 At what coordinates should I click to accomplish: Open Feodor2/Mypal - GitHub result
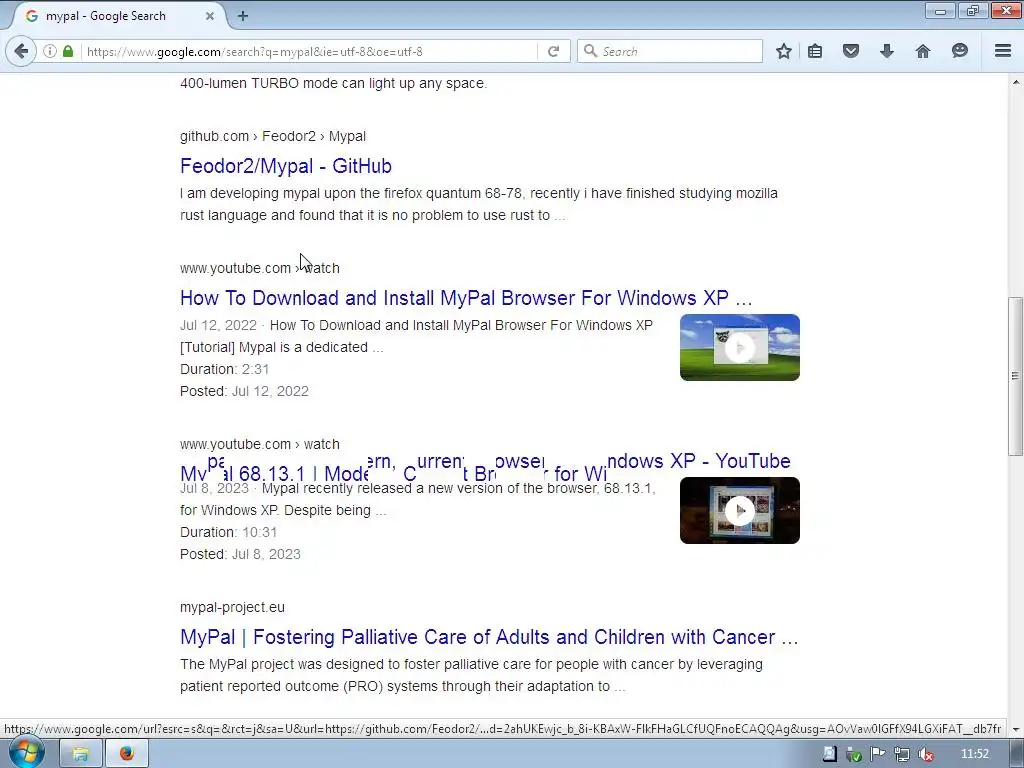point(285,166)
